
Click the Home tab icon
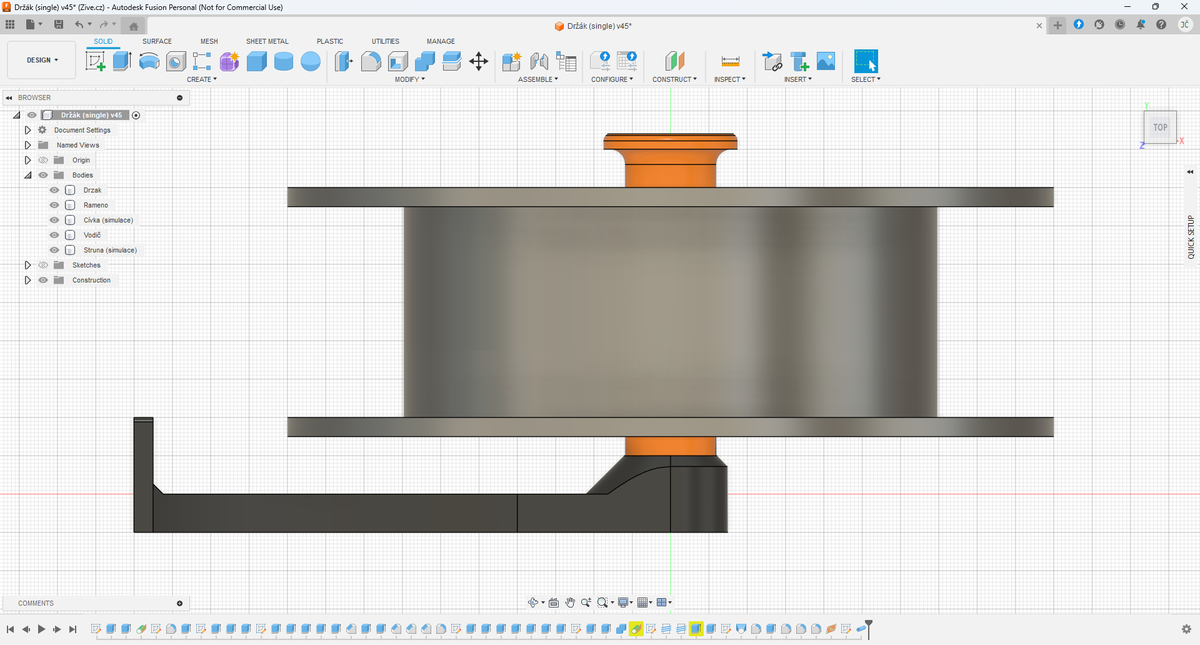(x=134, y=26)
